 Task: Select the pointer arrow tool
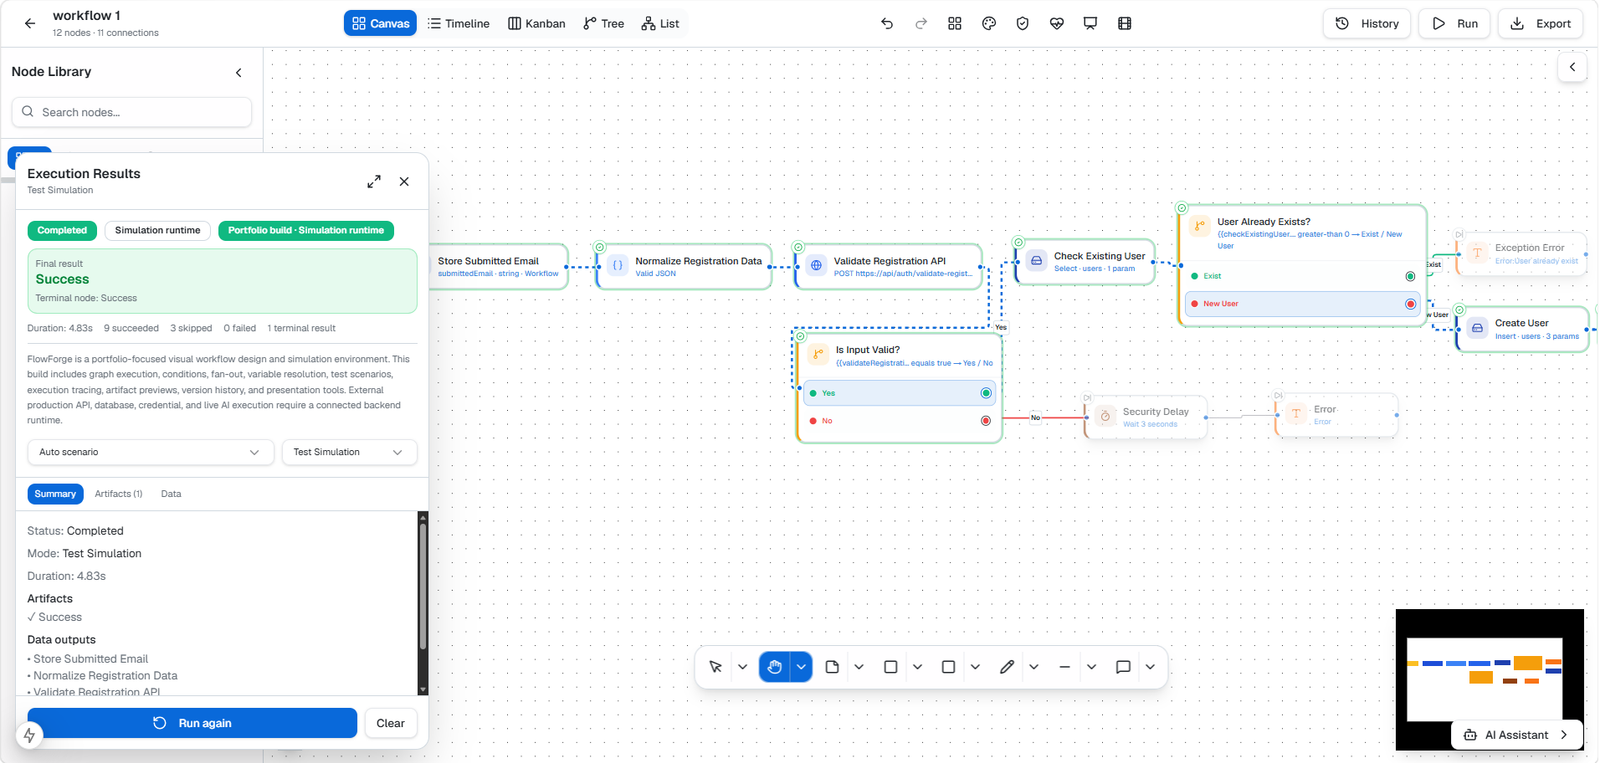tap(716, 667)
